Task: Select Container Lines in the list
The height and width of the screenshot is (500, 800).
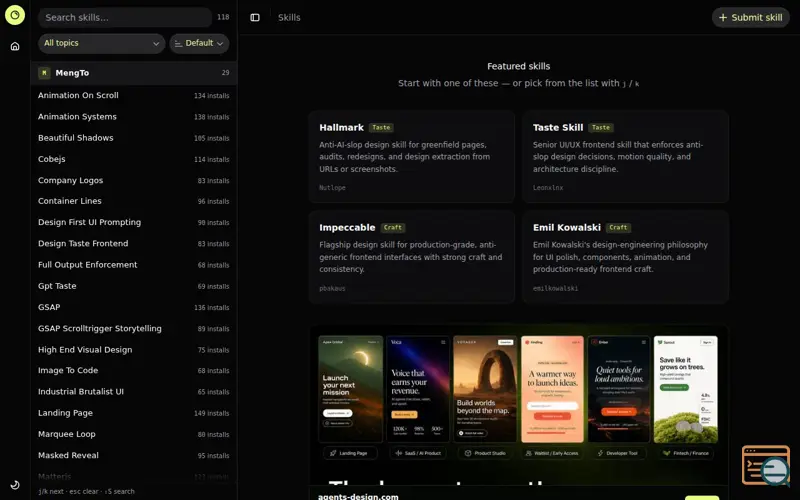Action: click(x=134, y=201)
